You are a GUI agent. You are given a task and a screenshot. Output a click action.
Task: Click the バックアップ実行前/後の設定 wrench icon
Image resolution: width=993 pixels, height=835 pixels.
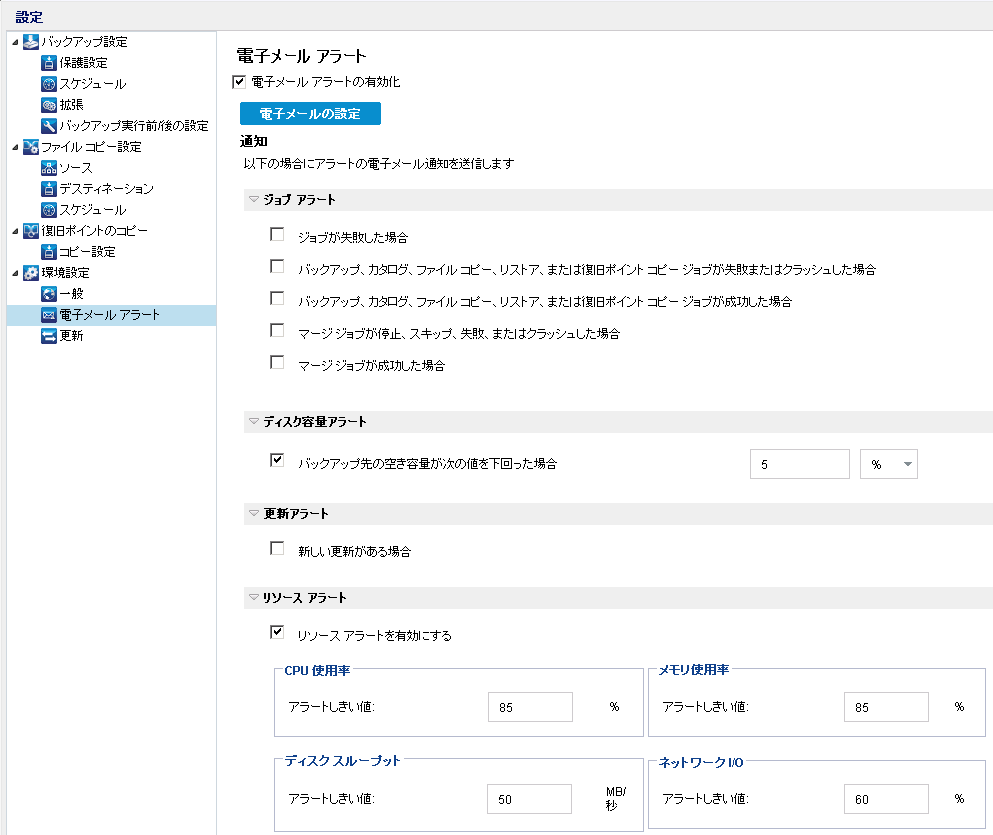[49, 126]
